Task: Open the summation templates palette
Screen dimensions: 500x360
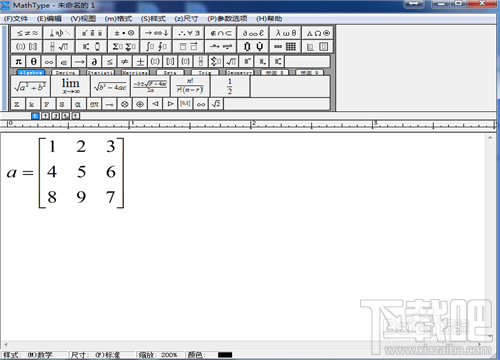Action: tap(124, 47)
